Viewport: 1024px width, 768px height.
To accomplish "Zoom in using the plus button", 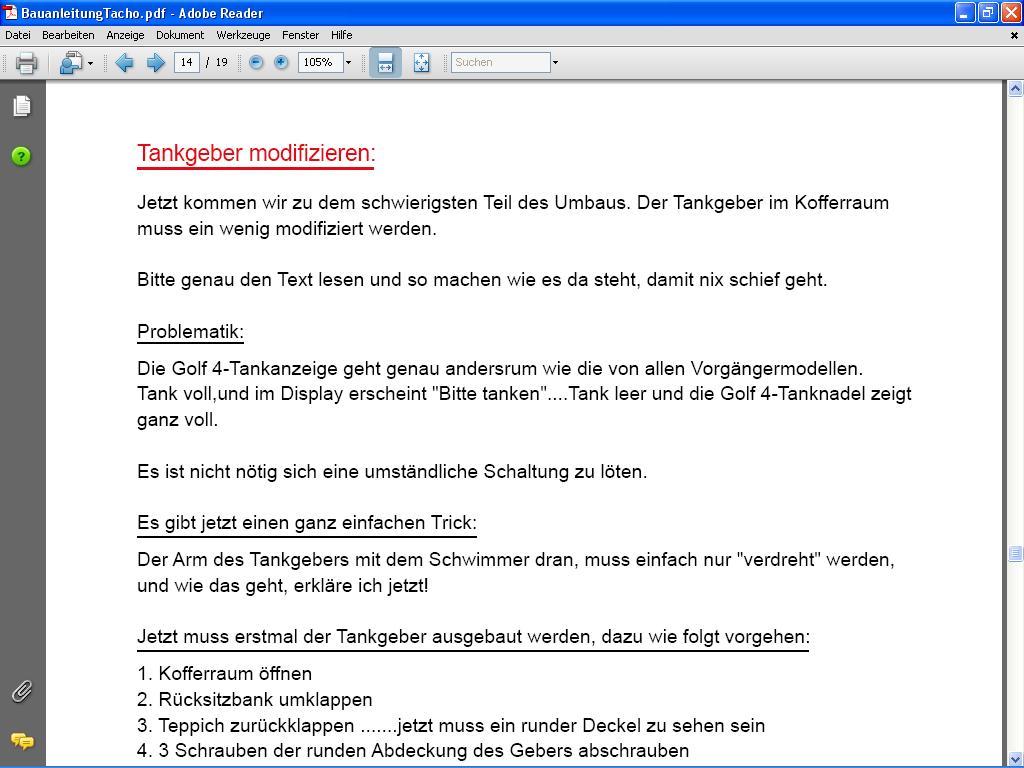I will tap(281, 62).
